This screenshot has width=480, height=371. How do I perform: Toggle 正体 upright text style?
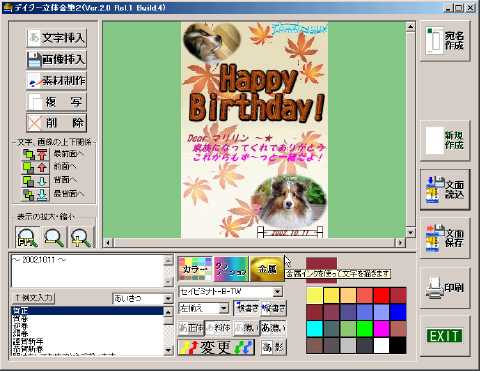(x=191, y=328)
